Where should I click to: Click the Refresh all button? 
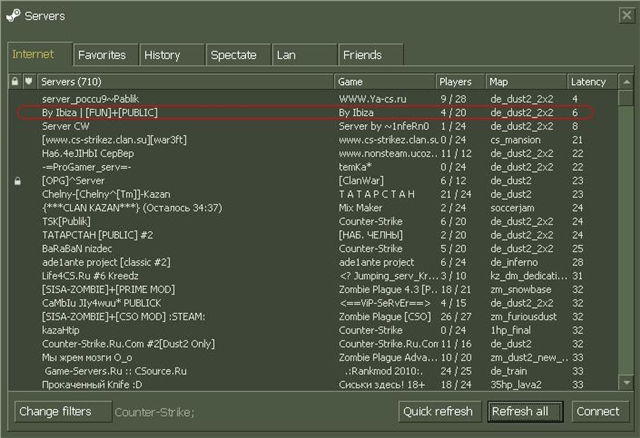[525, 411]
